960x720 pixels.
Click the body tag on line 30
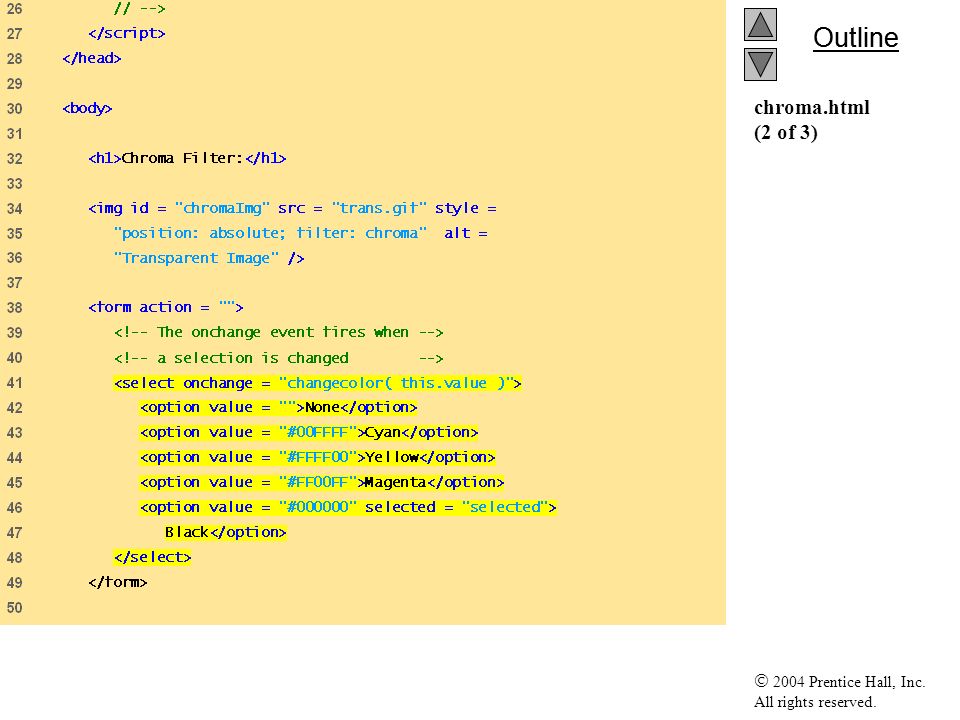tap(87, 108)
